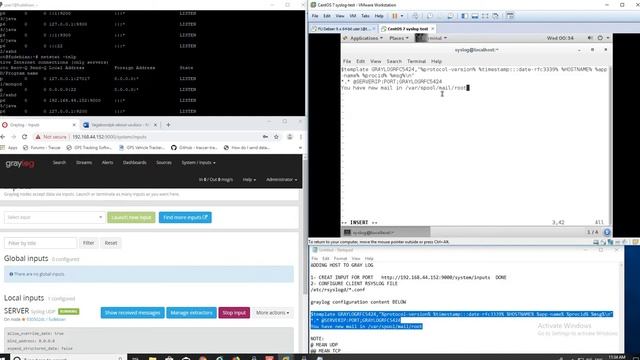Open Terminal window Search menu in CentOS

tap(394, 61)
